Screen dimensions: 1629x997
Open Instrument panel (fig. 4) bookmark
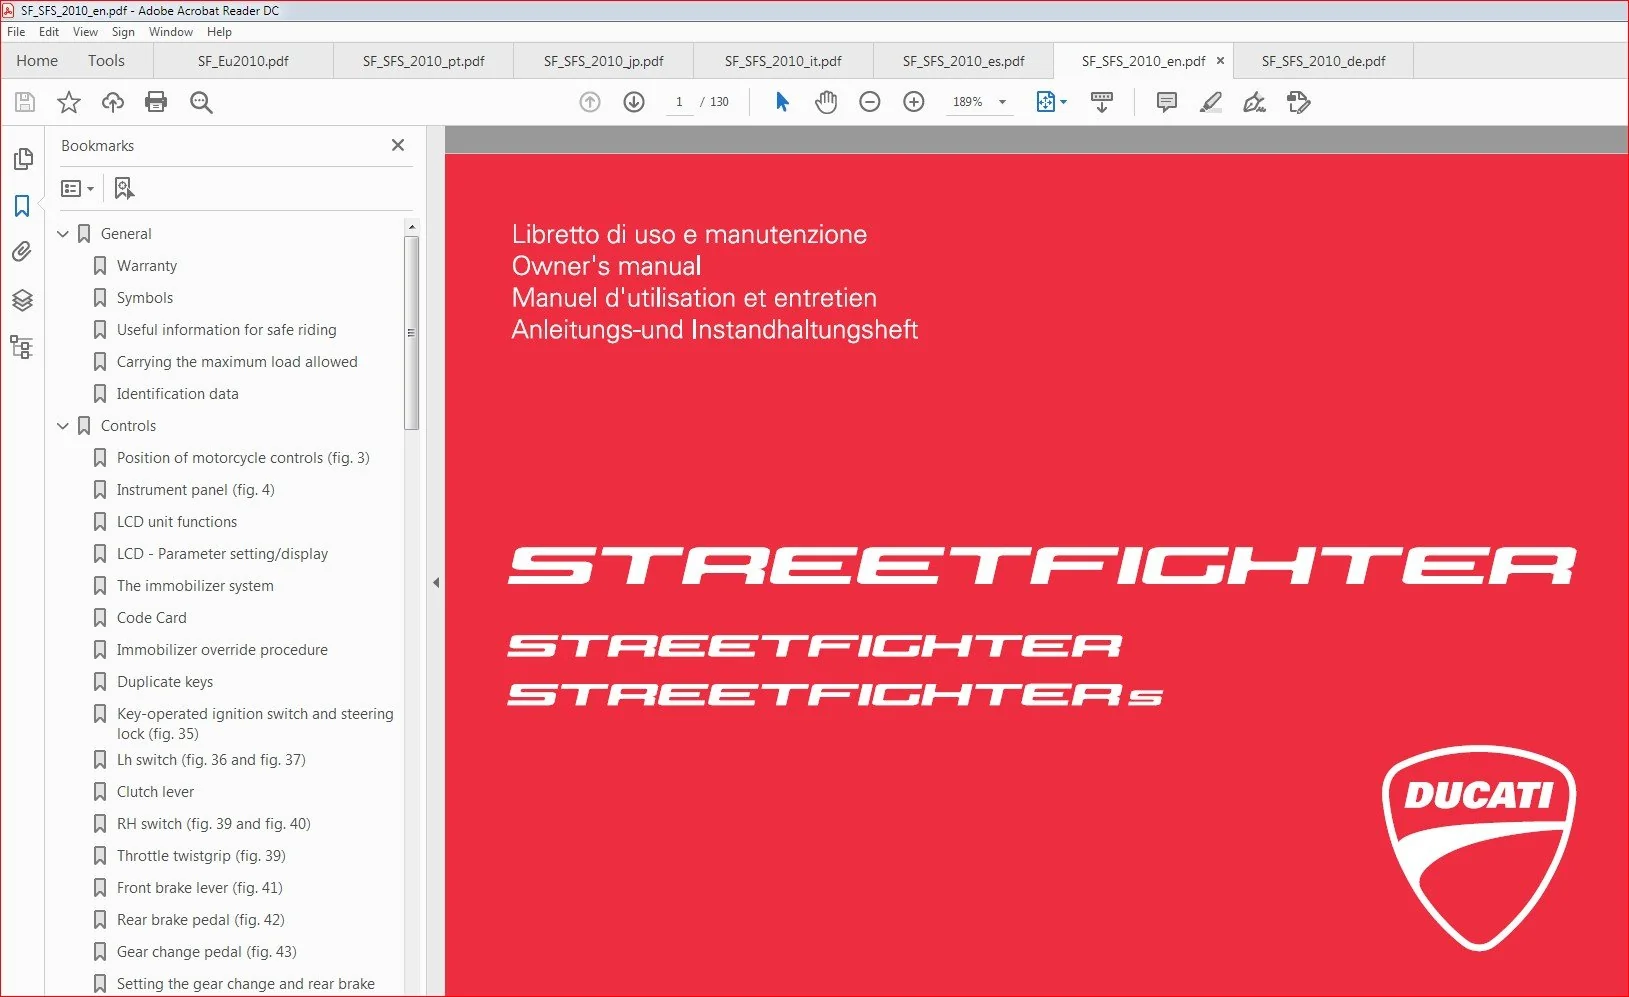[196, 490]
